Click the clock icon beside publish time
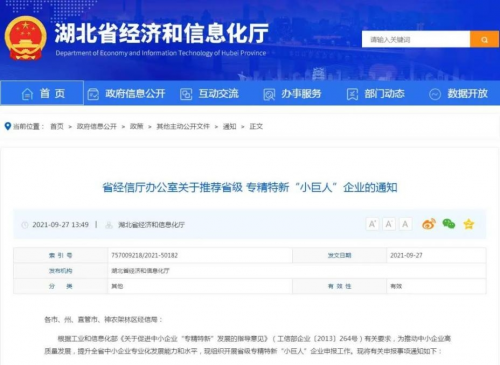 tap(25, 225)
